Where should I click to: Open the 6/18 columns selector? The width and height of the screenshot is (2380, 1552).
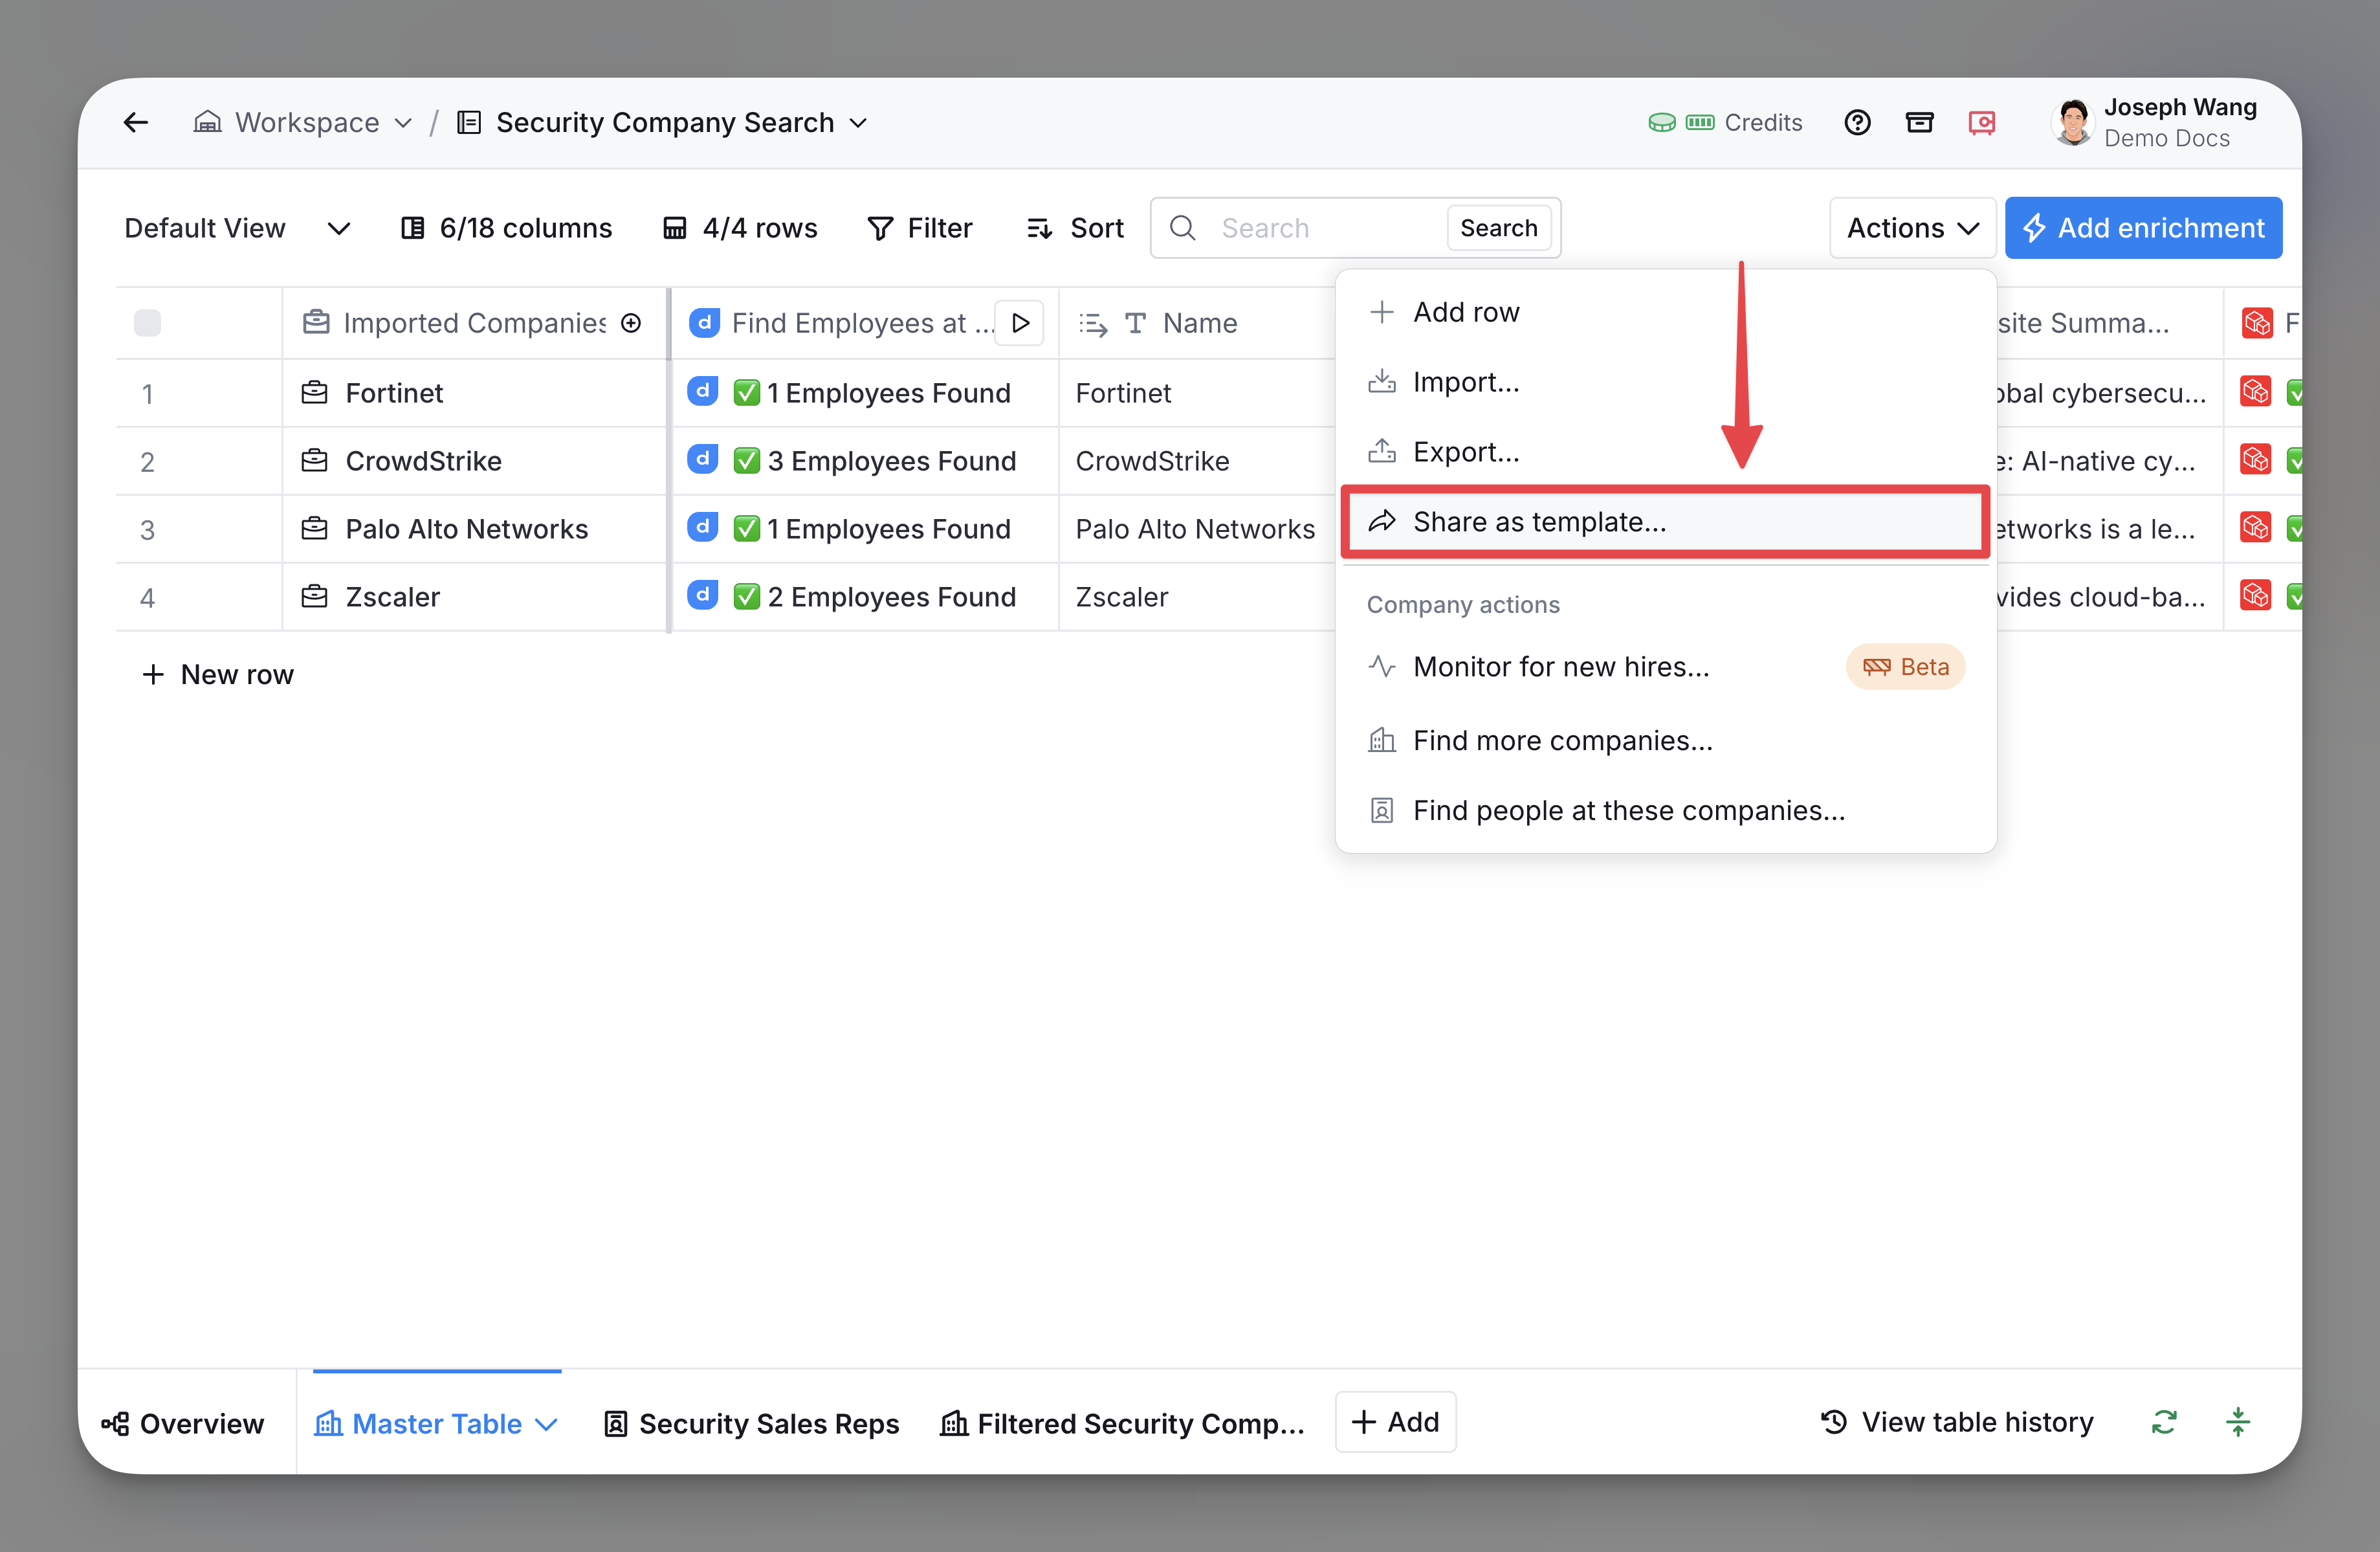[x=506, y=228]
